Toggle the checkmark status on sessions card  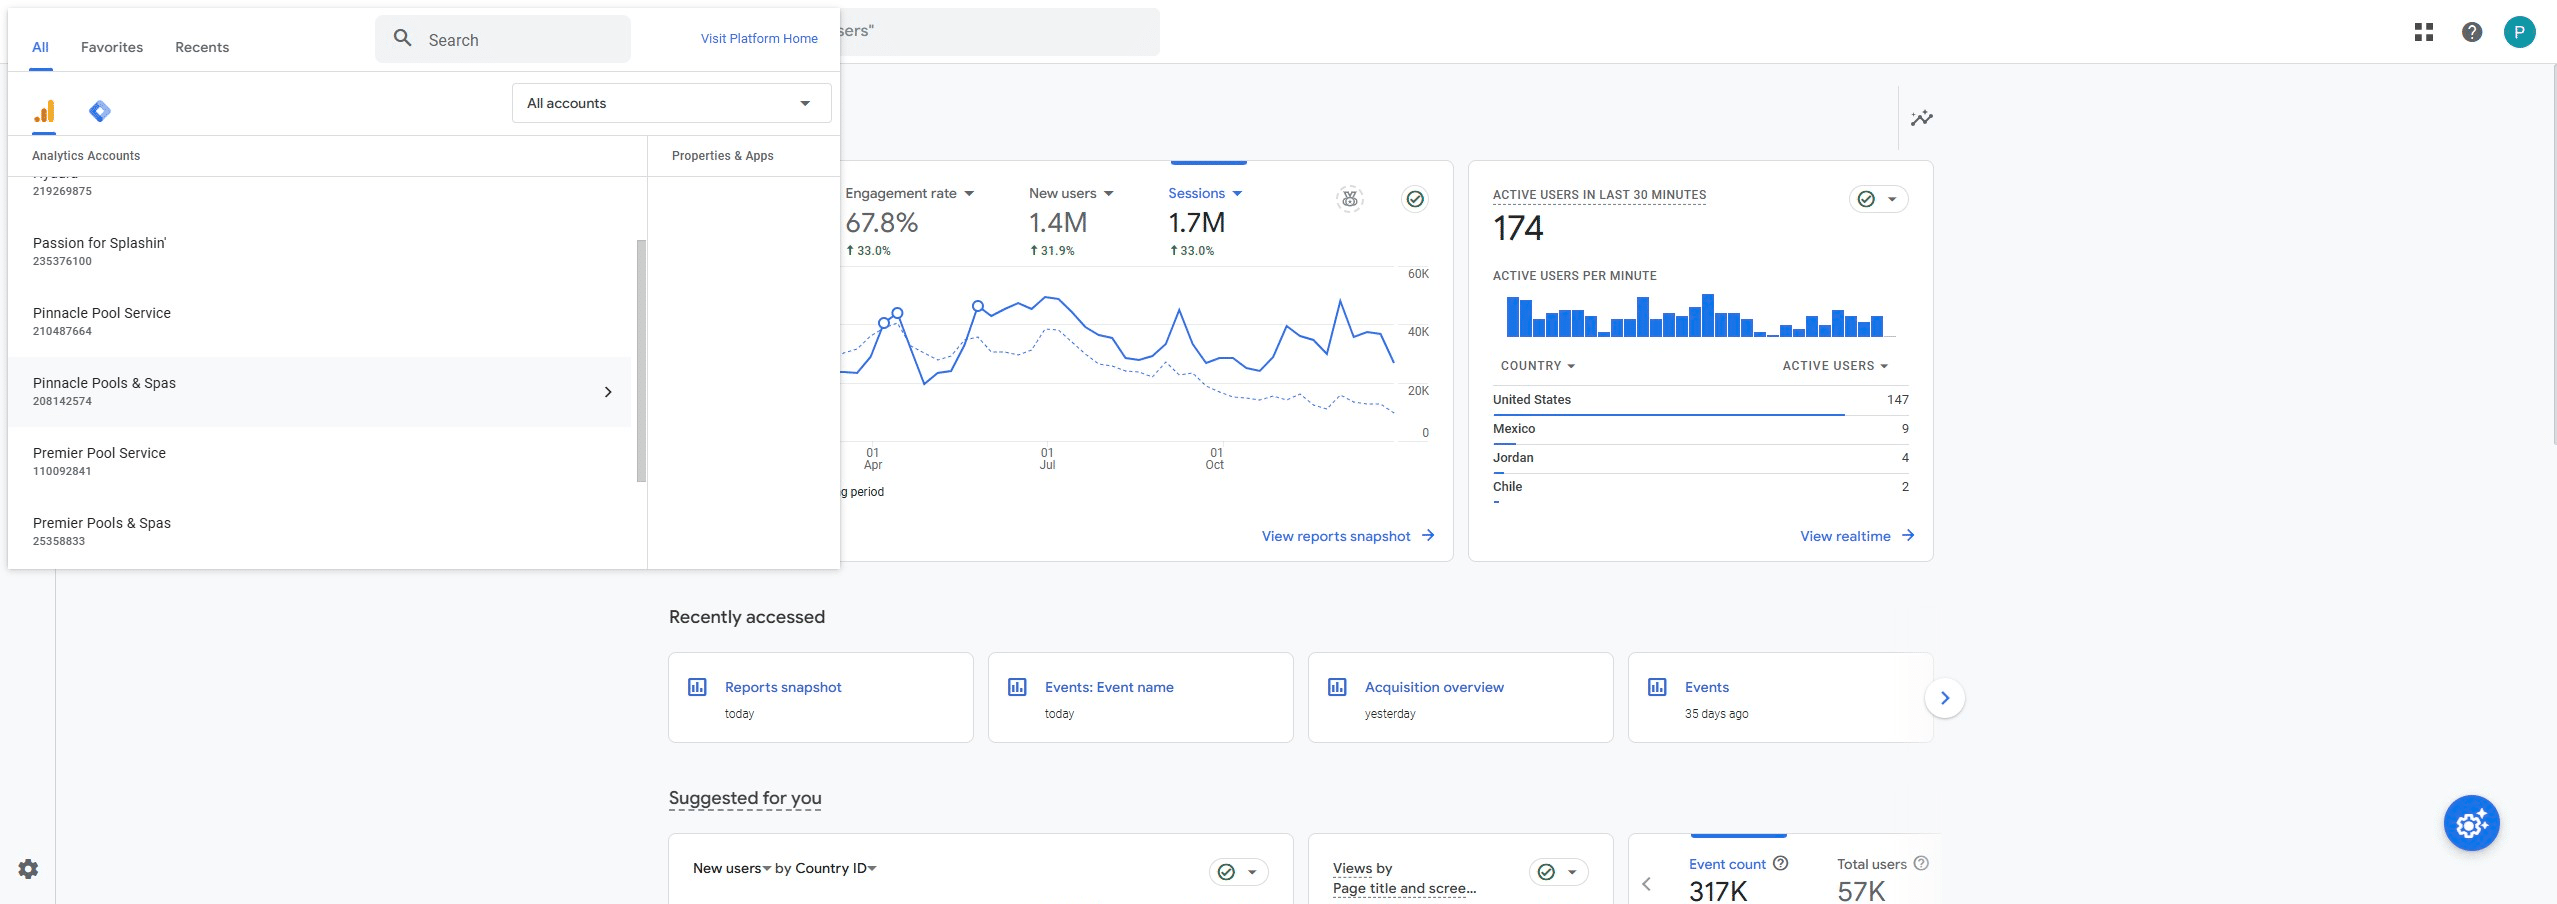[1415, 199]
